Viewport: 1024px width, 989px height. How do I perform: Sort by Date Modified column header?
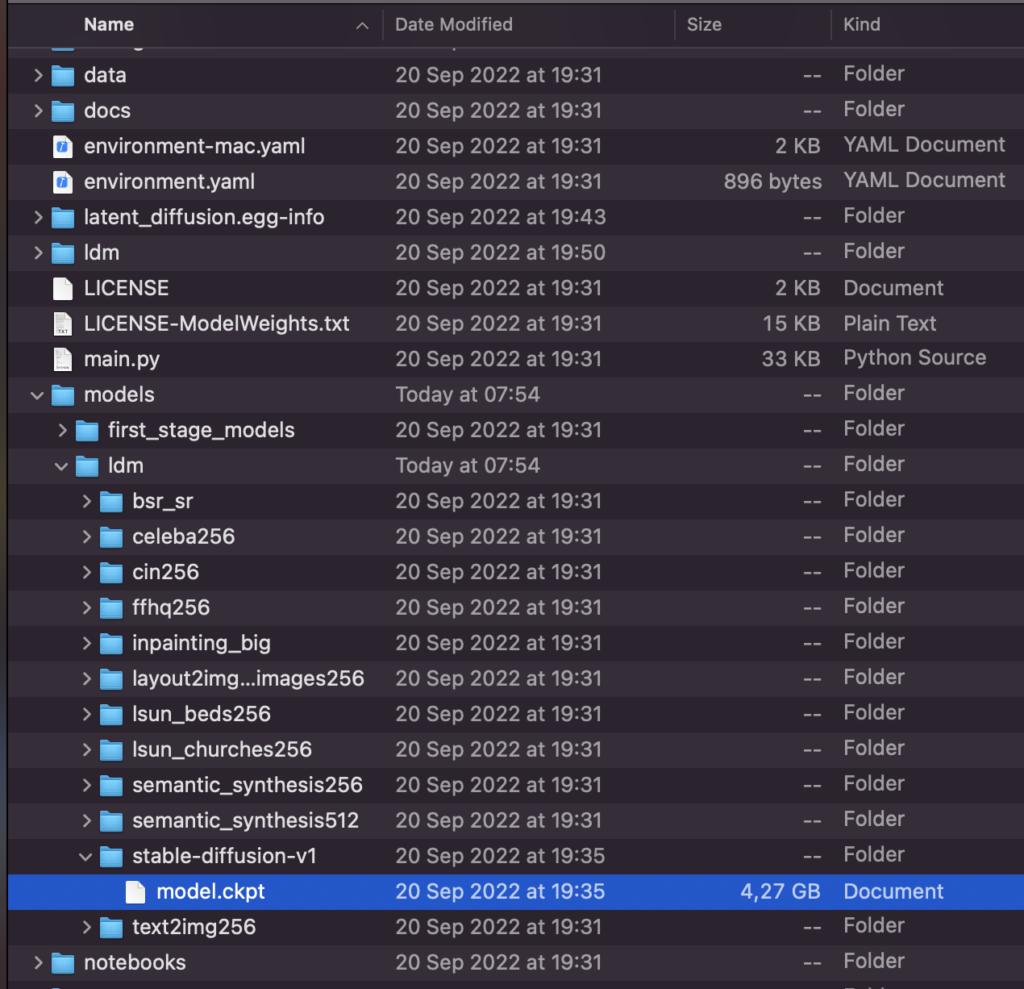pos(453,24)
